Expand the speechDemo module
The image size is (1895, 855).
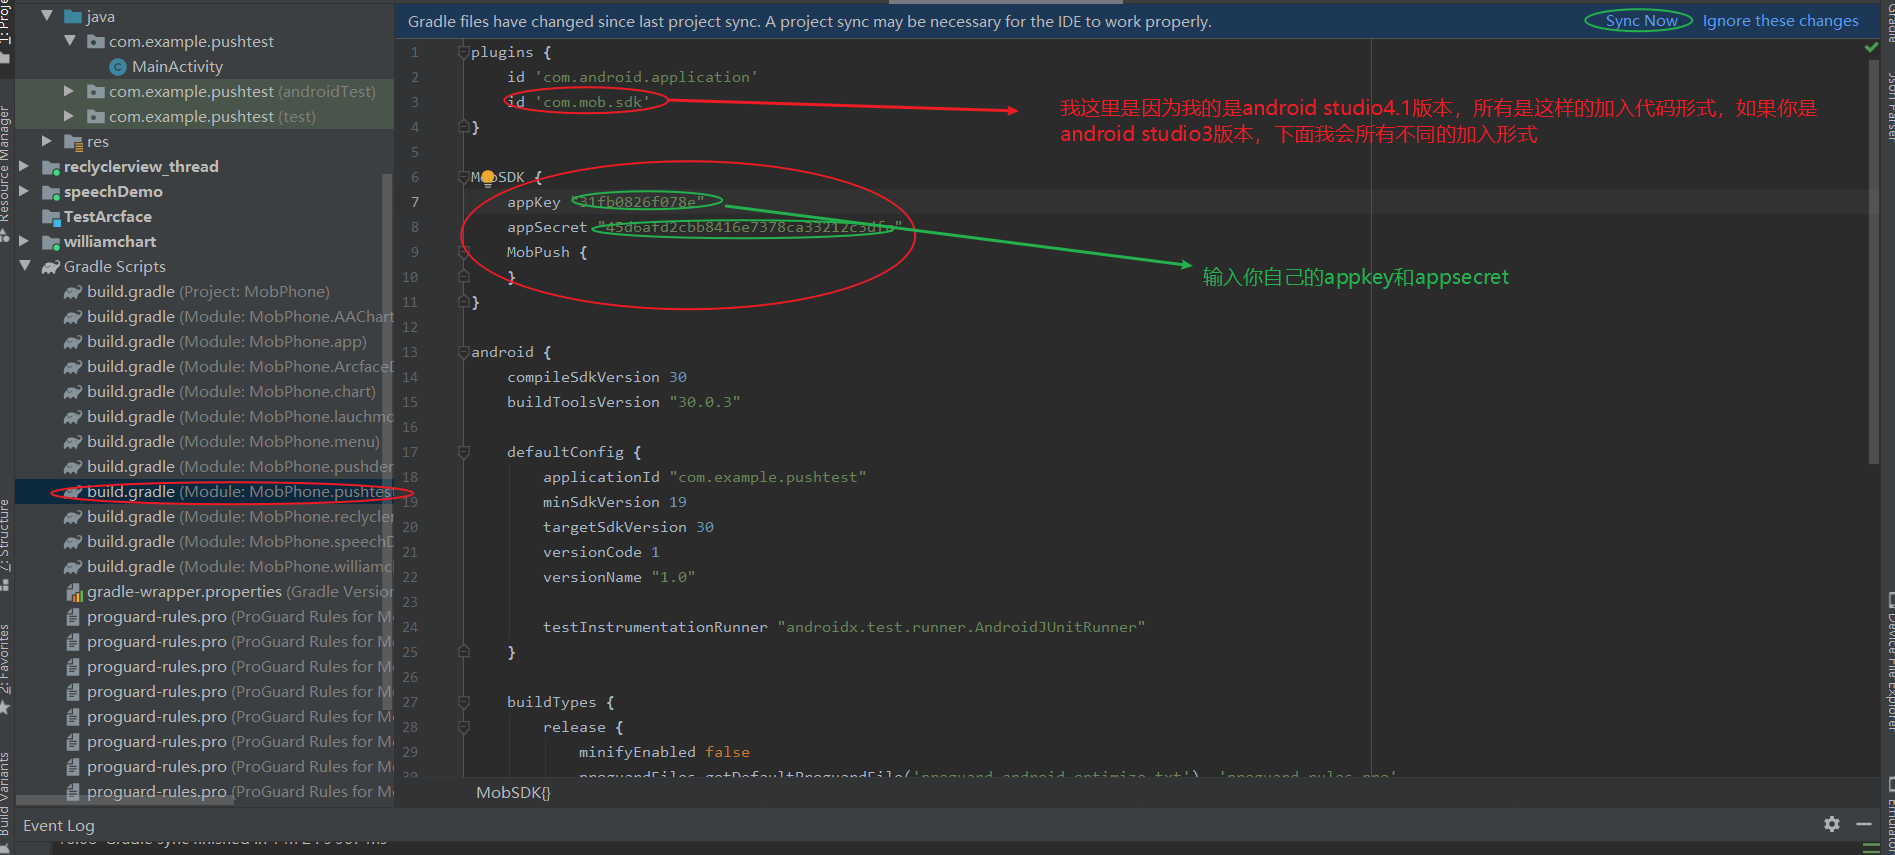click(24, 191)
